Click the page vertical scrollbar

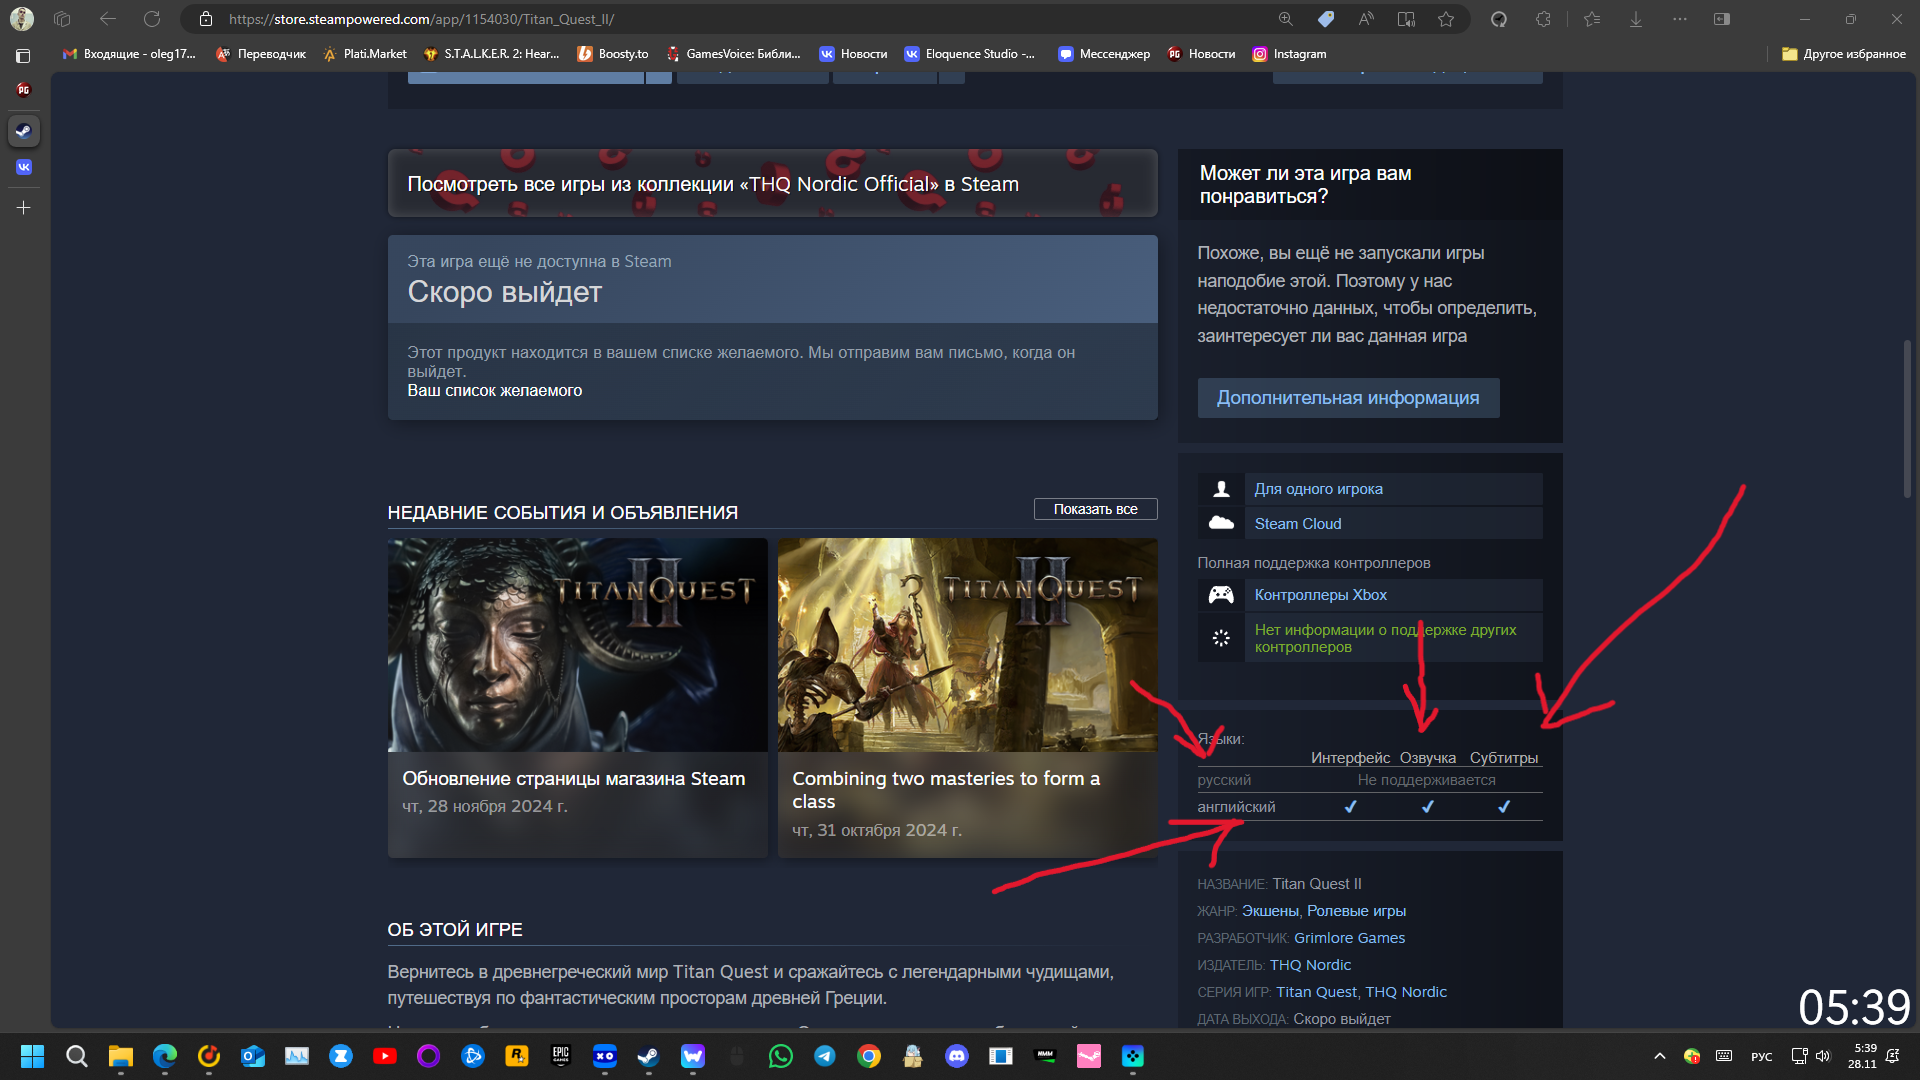point(1907,420)
